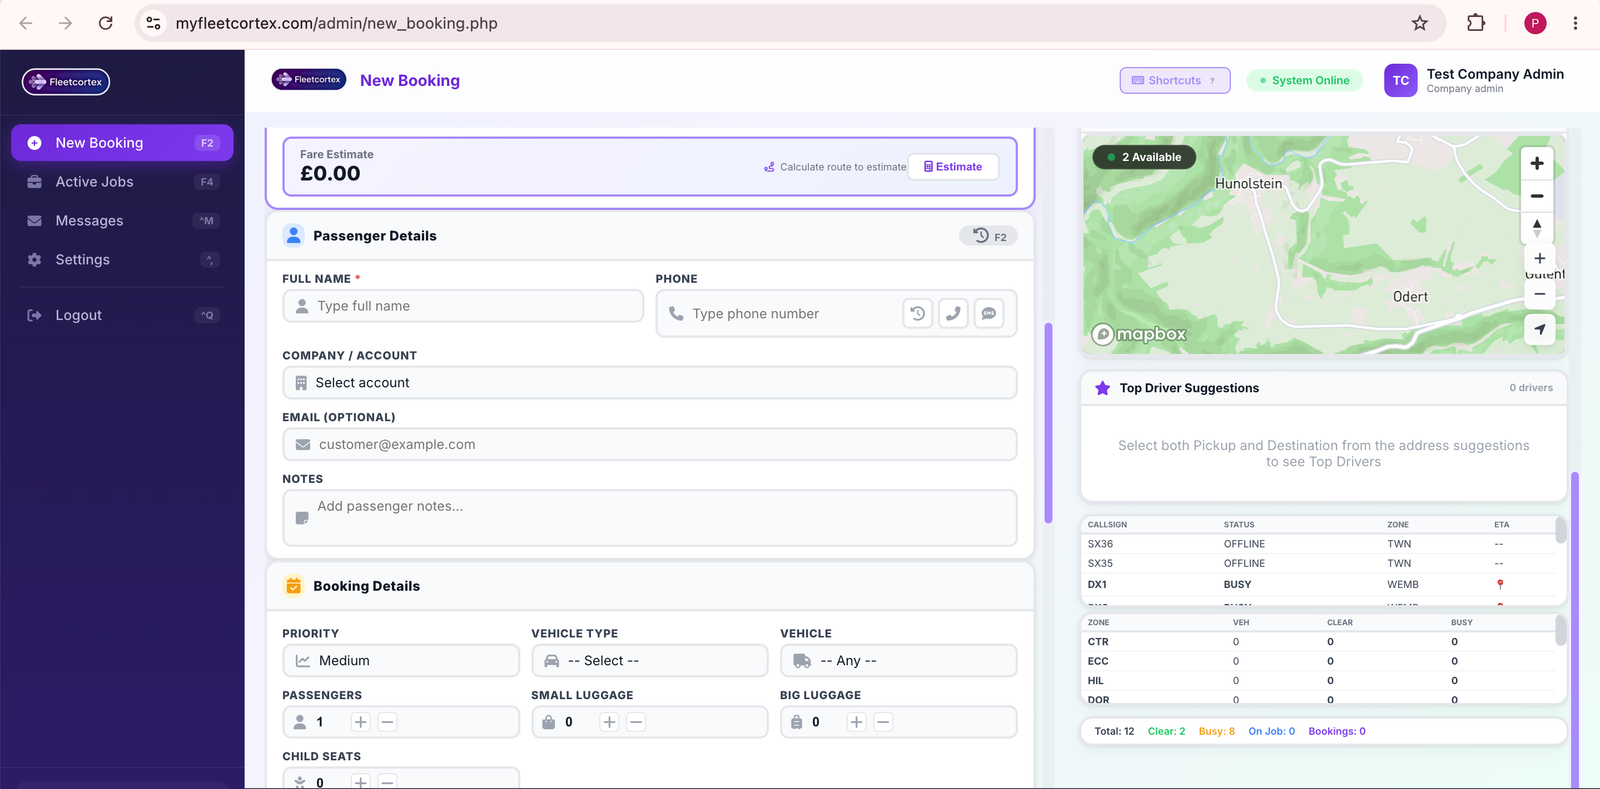The height and width of the screenshot is (789, 1600).
Task: Click the phone history icon button
Action: pos(917,313)
